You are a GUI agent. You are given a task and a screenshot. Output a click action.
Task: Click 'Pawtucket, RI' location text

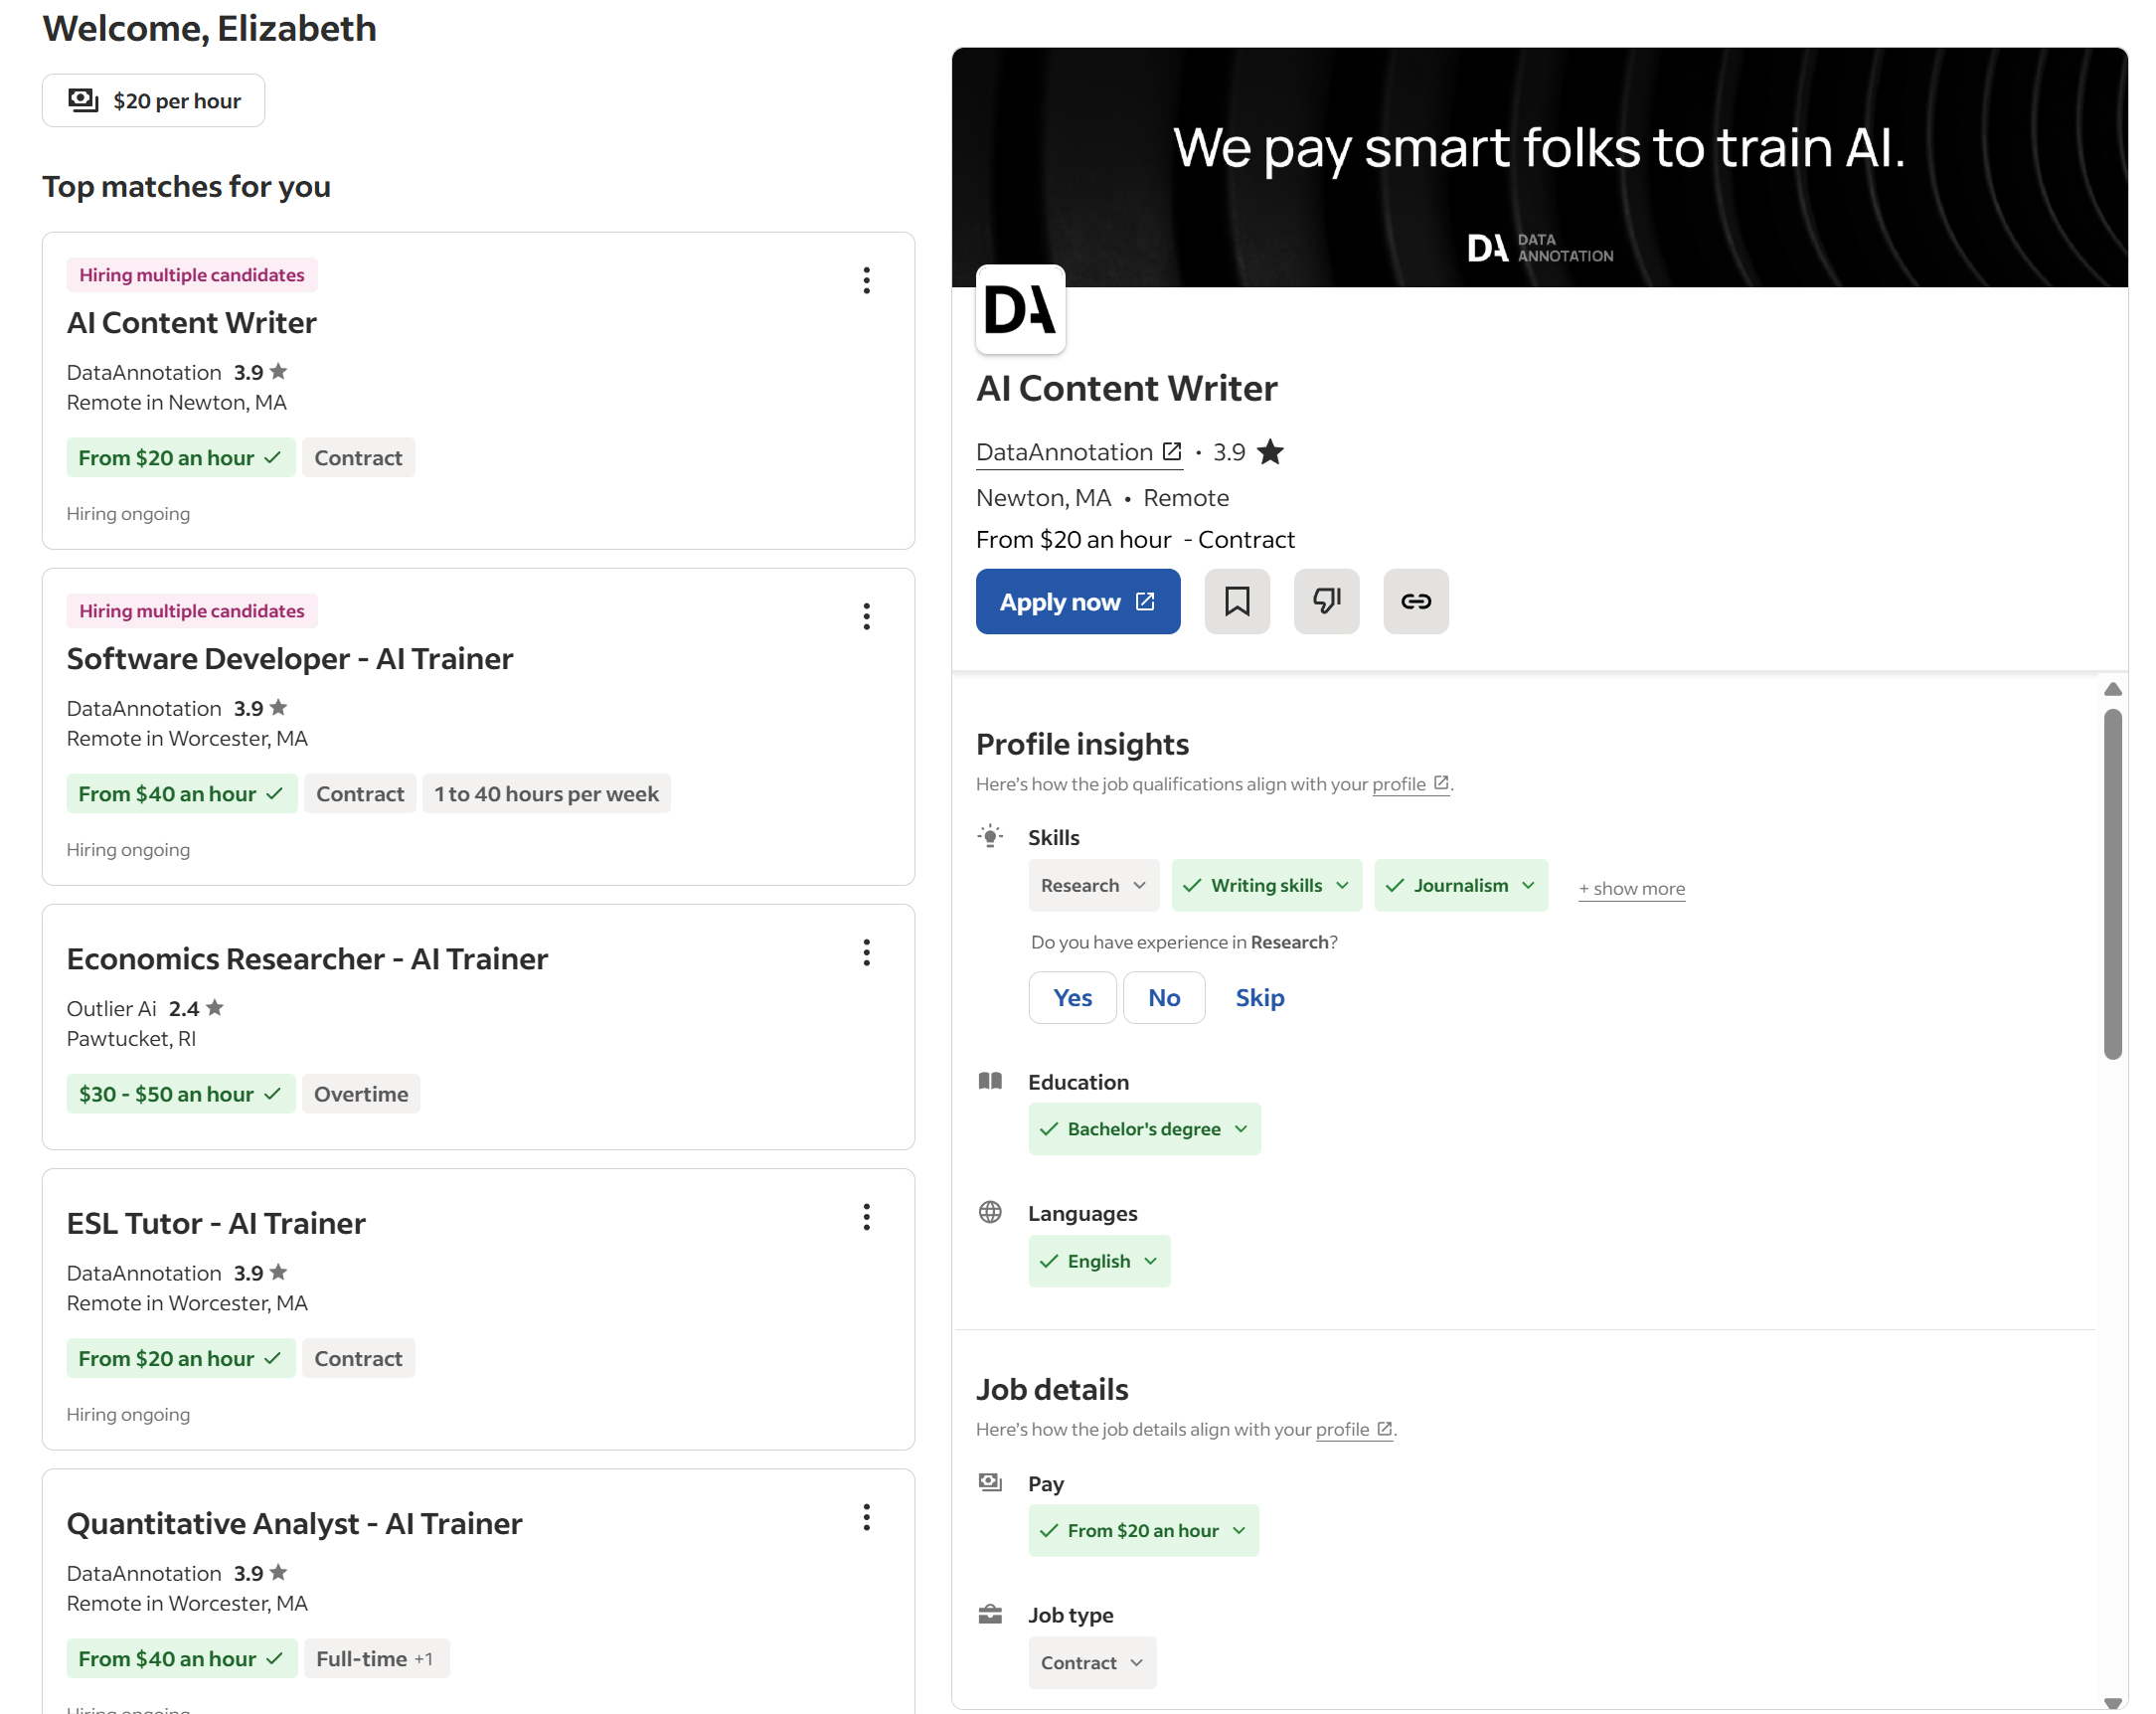point(131,1038)
